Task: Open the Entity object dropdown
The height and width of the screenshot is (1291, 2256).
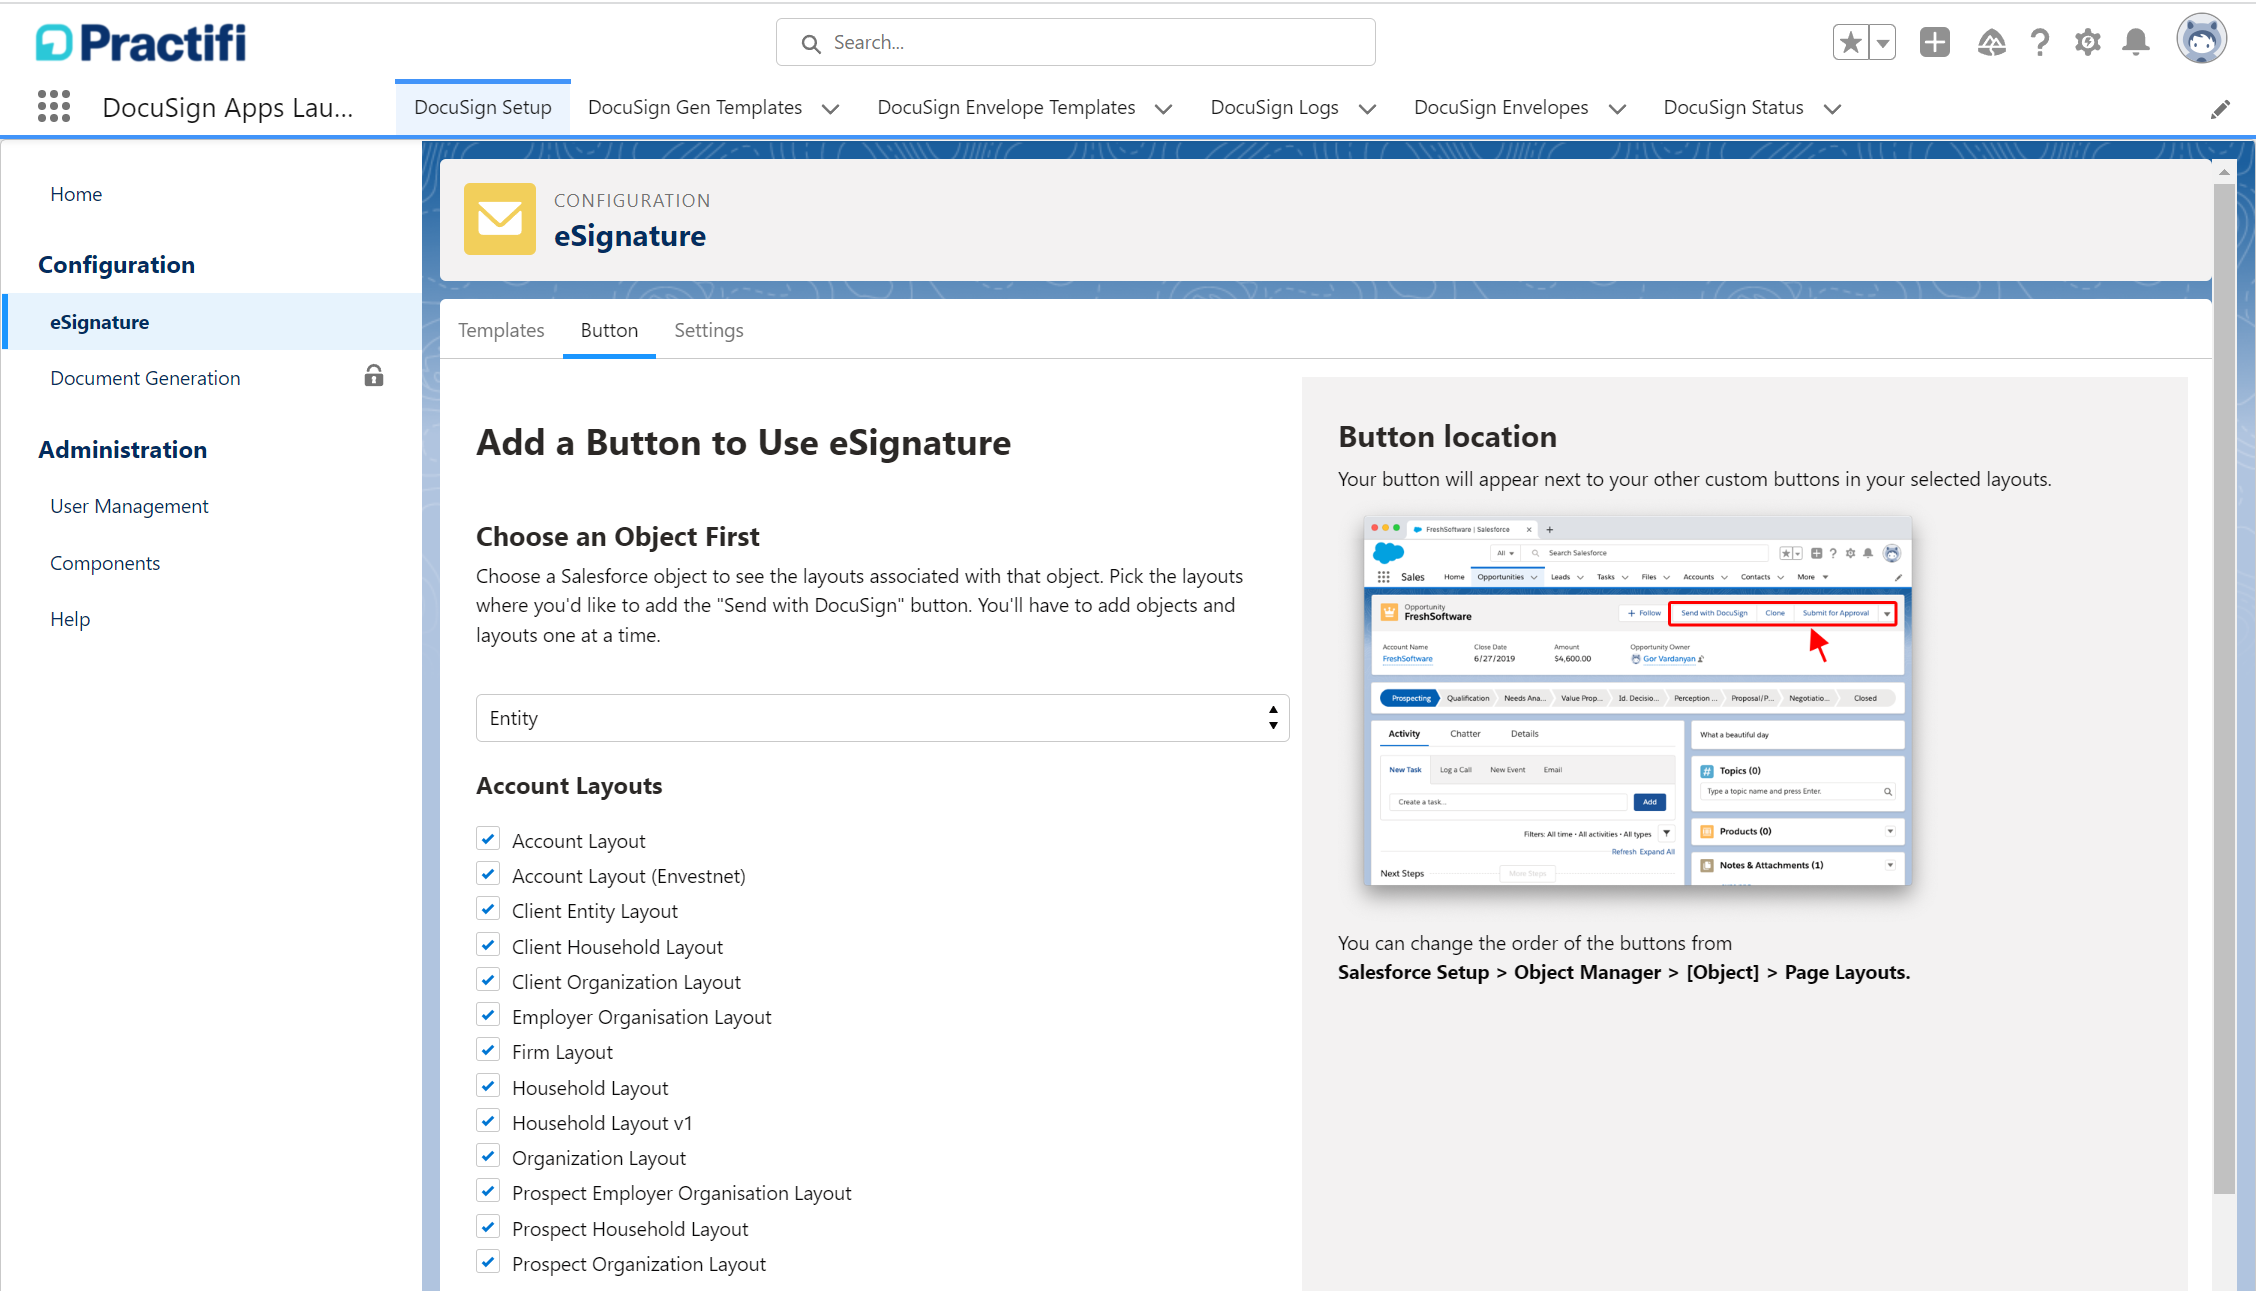Action: pyautogui.click(x=882, y=718)
